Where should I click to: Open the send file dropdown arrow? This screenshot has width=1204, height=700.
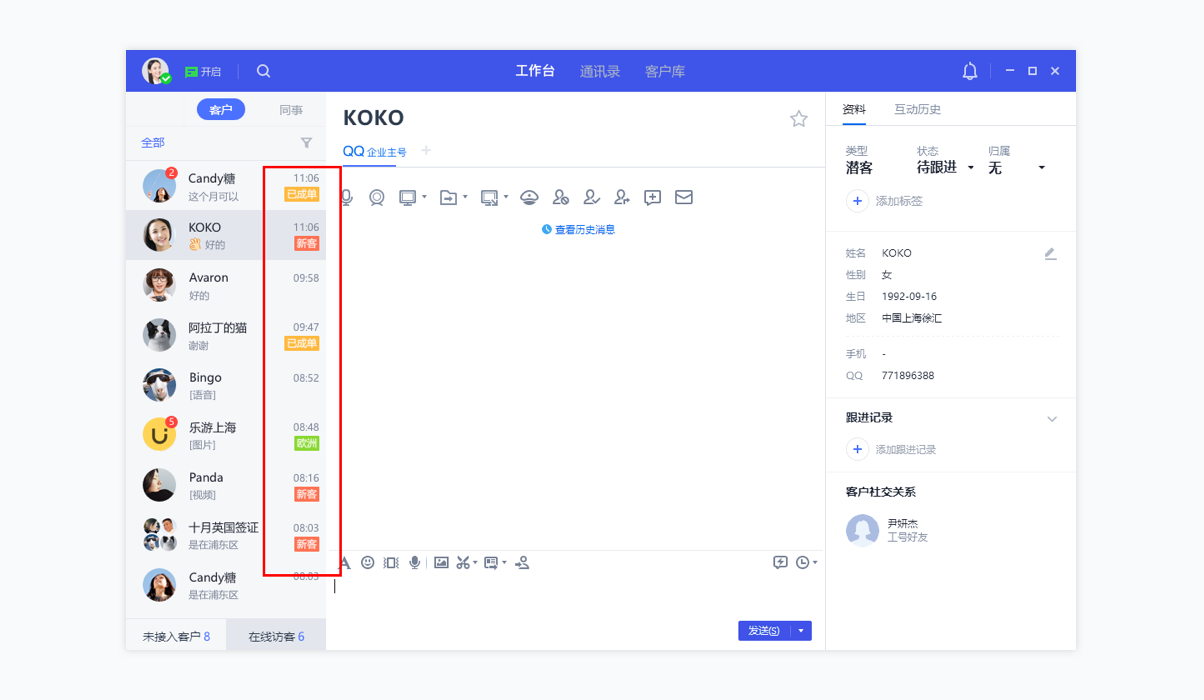tap(465, 197)
